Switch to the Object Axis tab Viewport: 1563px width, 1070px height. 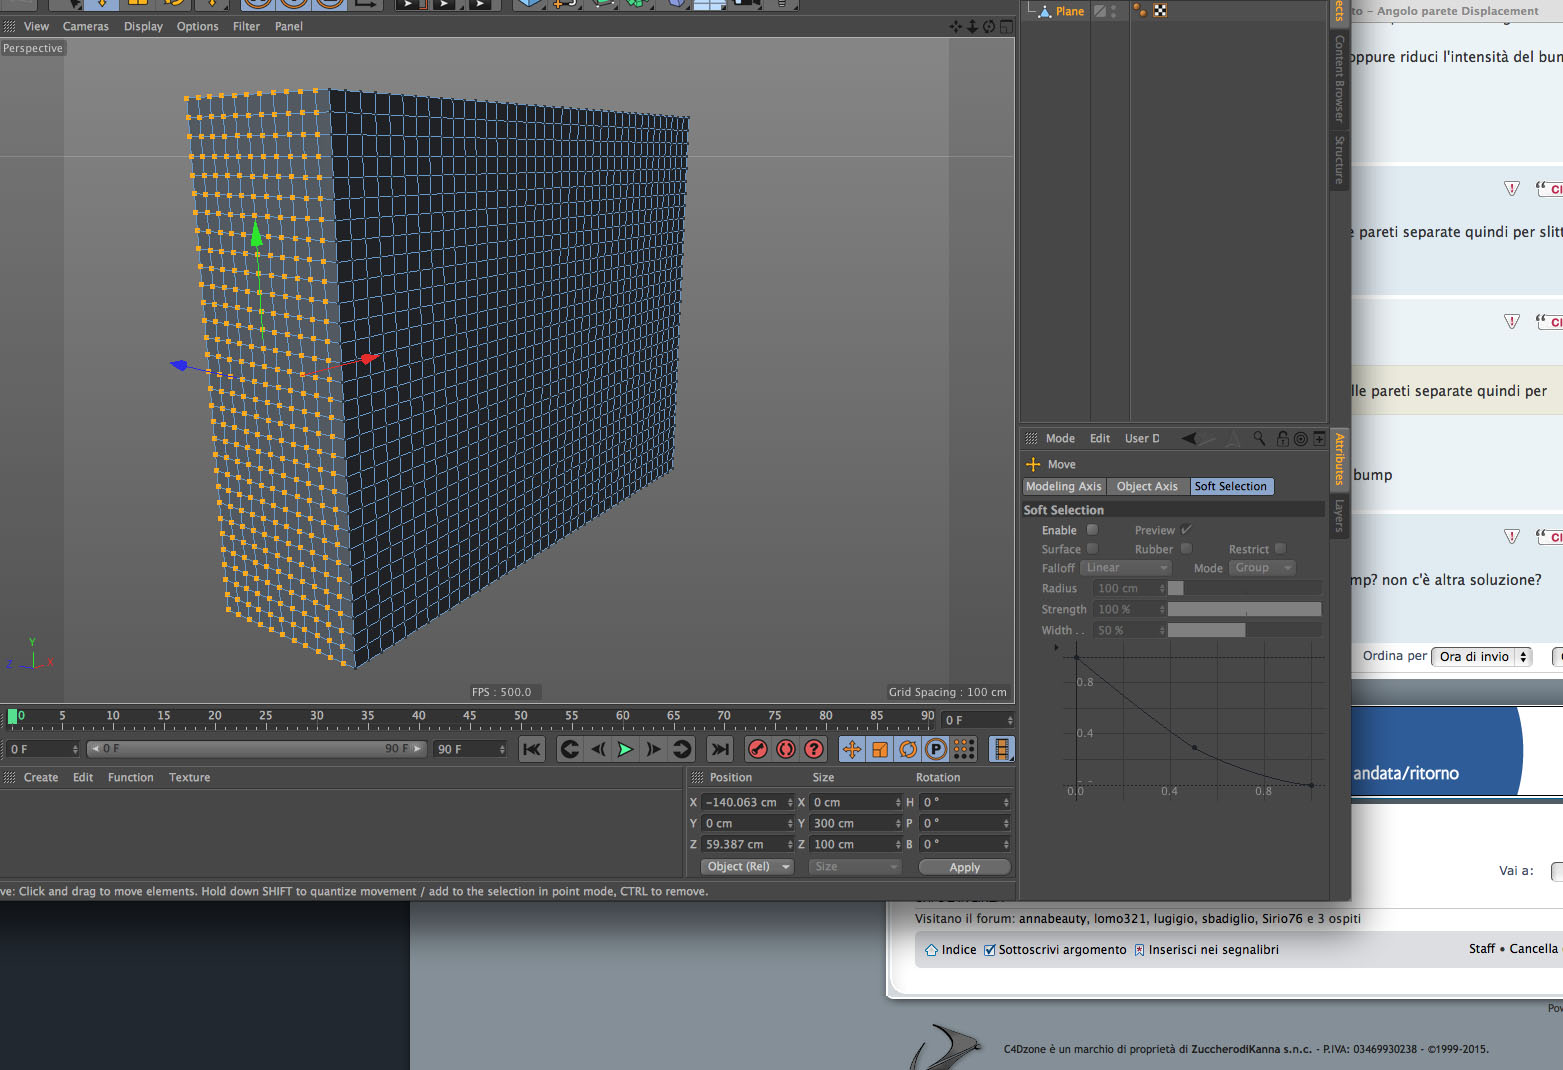[1147, 487]
